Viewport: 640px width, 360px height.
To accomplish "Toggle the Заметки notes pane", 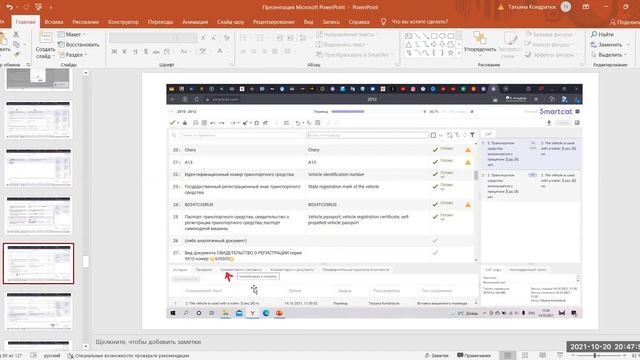I will (437, 356).
